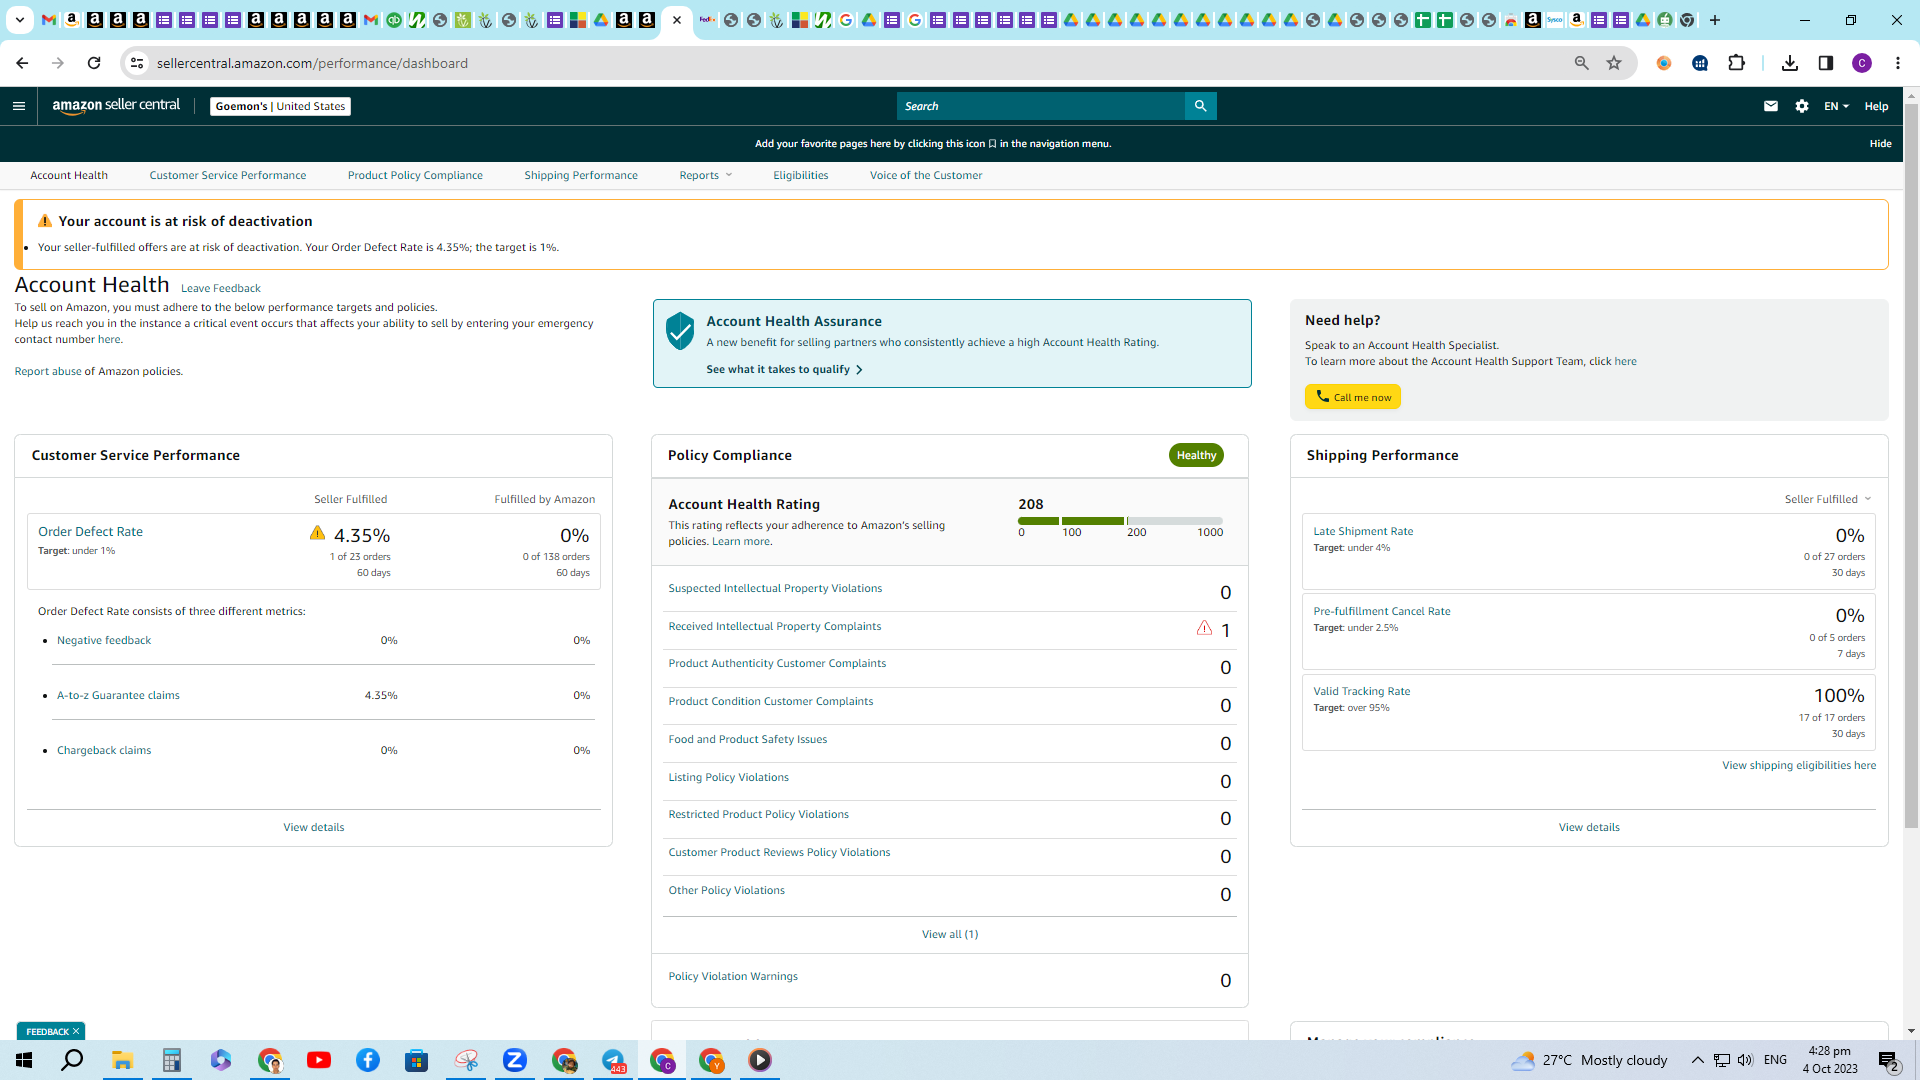Open the Chargeback claims link

(x=104, y=751)
